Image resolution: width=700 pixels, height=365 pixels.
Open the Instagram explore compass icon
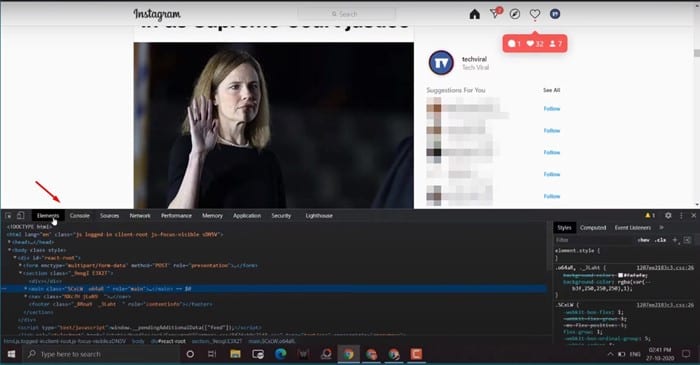tap(515, 14)
